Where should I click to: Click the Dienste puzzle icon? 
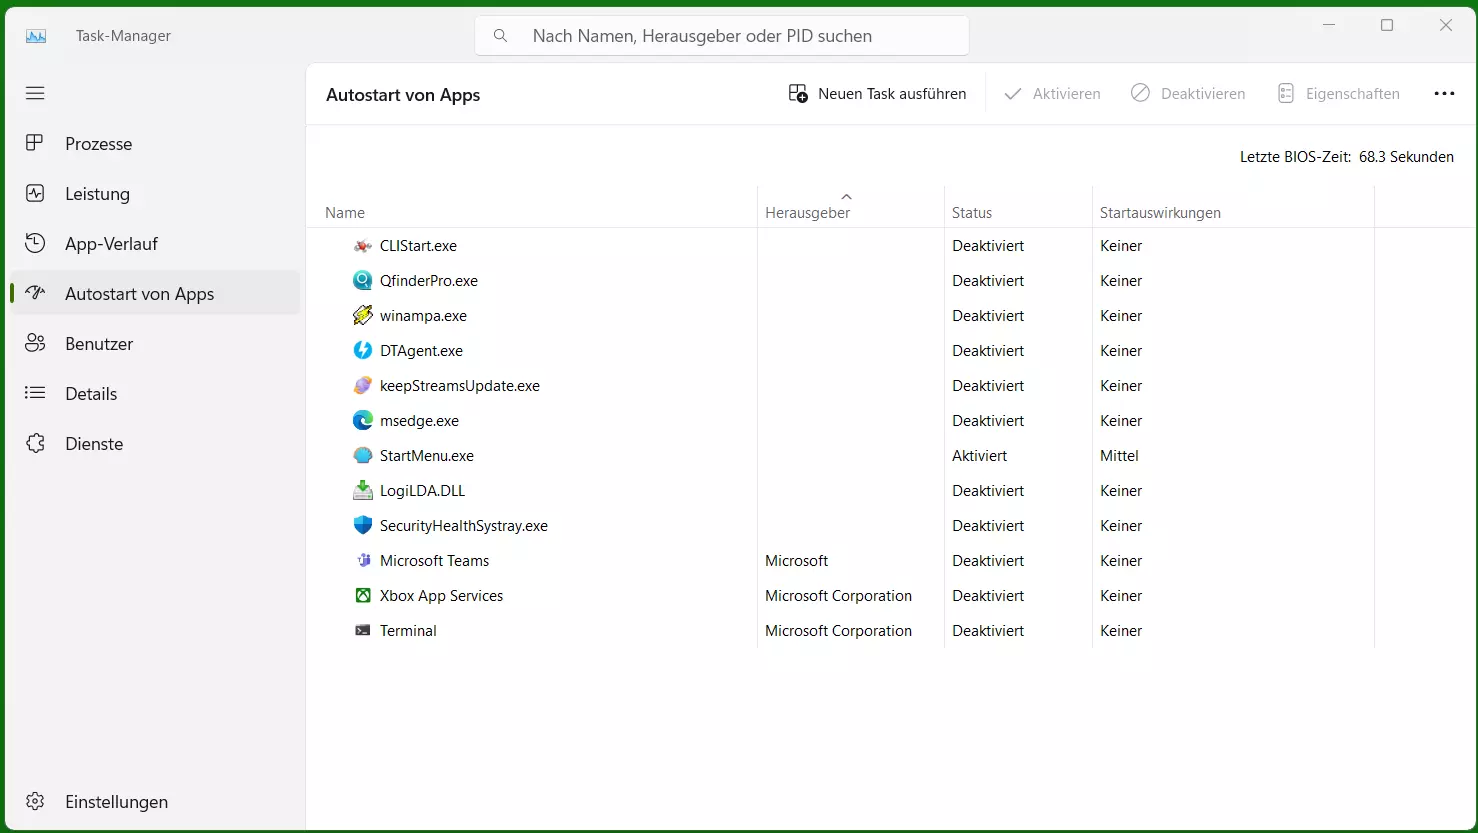(x=35, y=443)
